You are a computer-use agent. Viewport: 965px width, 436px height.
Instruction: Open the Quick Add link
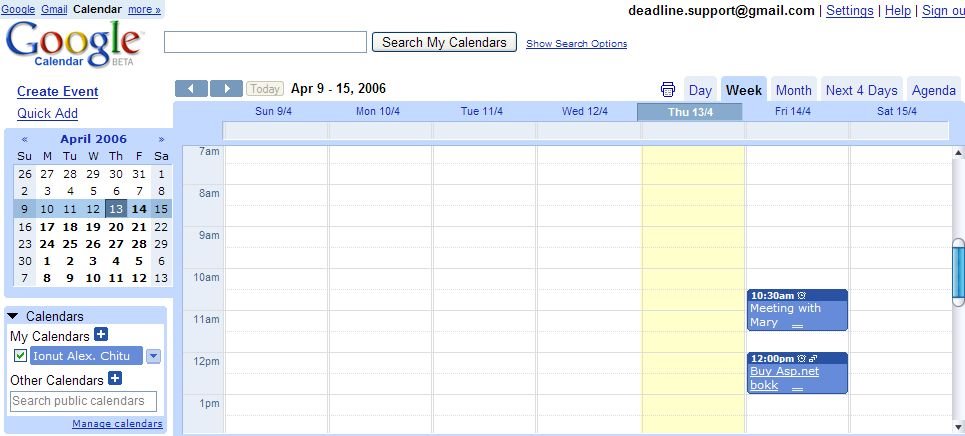(47, 113)
